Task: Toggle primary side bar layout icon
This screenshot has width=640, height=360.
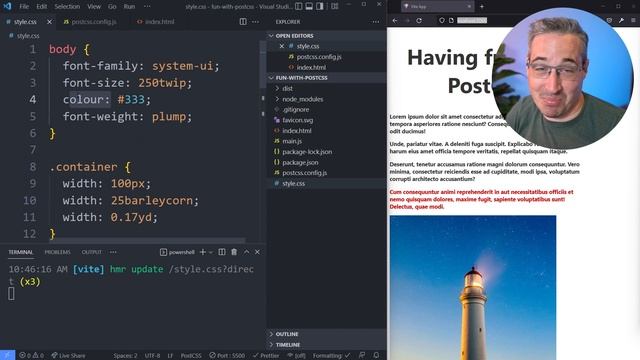Action: pyautogui.click(x=299, y=6)
